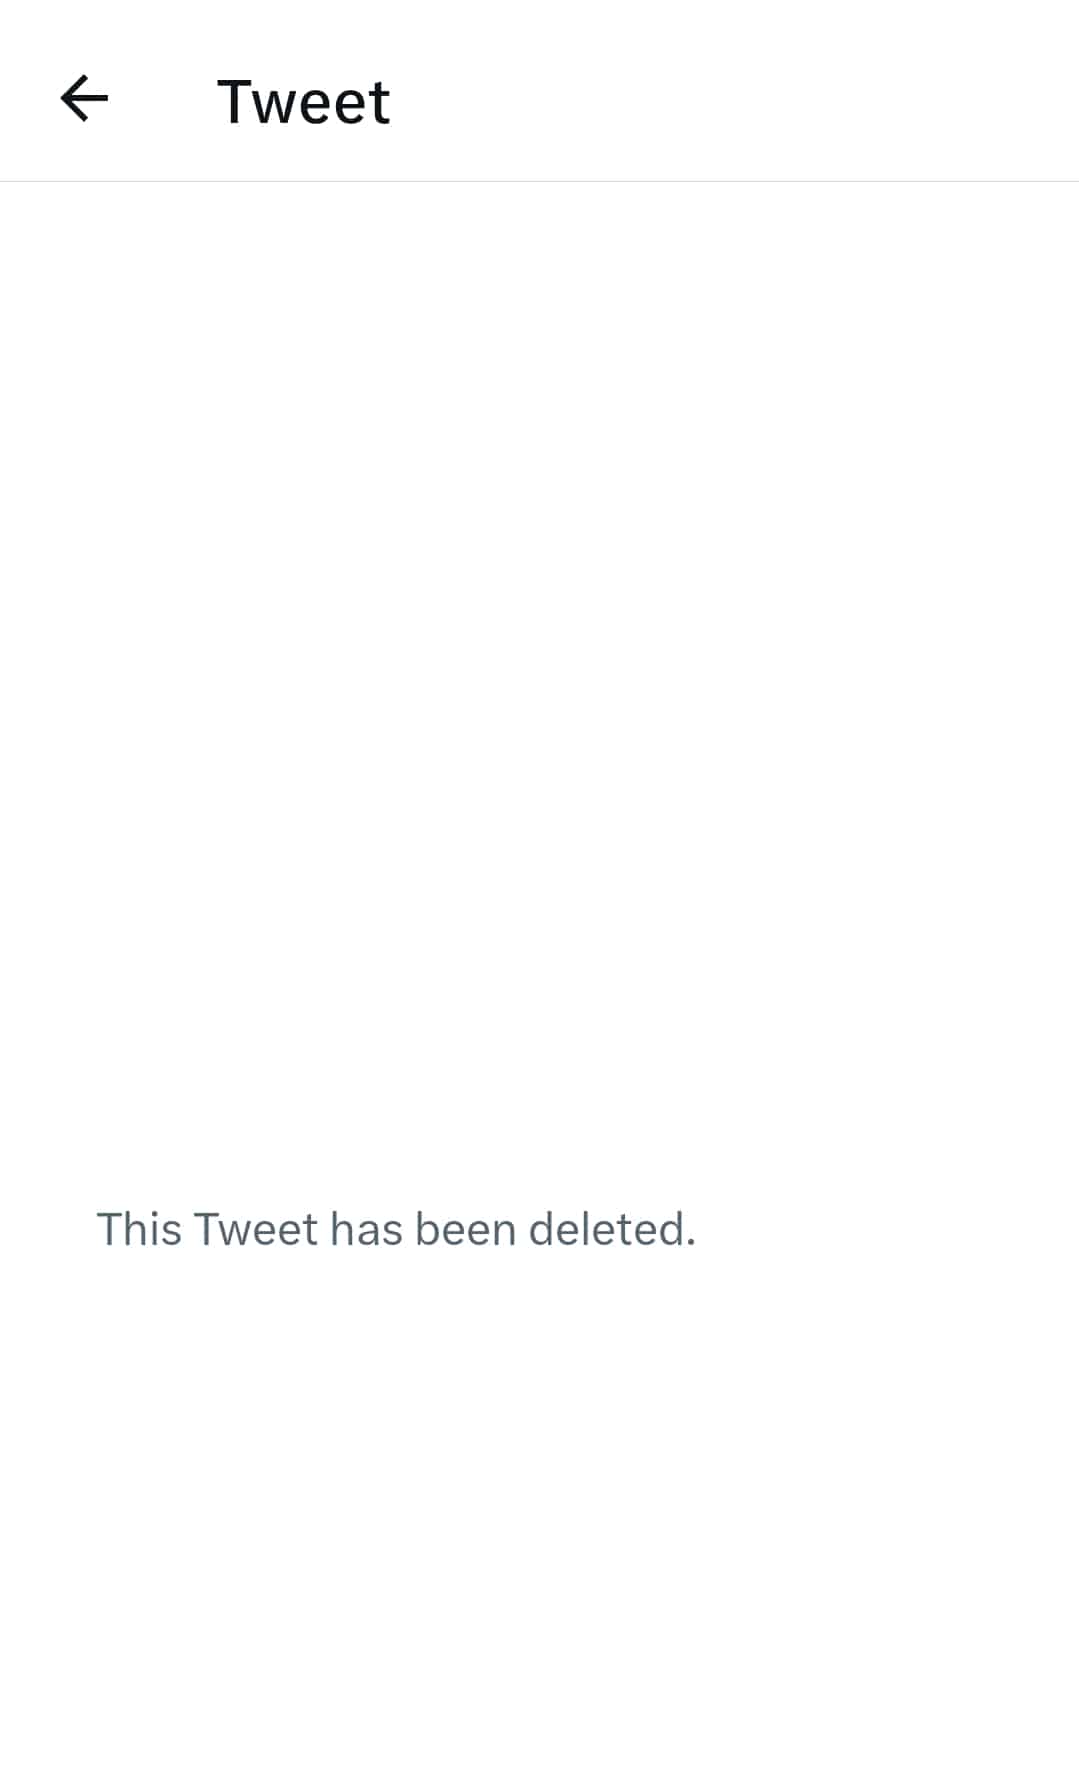Return to previous page via left arrow
The width and height of the screenshot is (1079, 1778).
(84, 99)
